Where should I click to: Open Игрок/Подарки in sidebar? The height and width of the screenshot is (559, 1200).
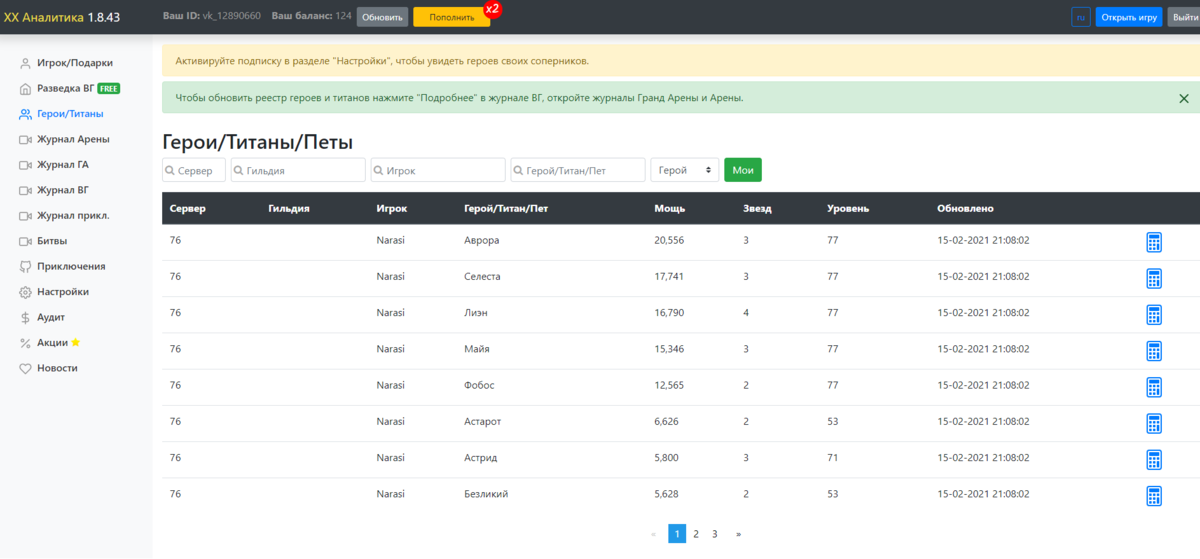coord(73,62)
